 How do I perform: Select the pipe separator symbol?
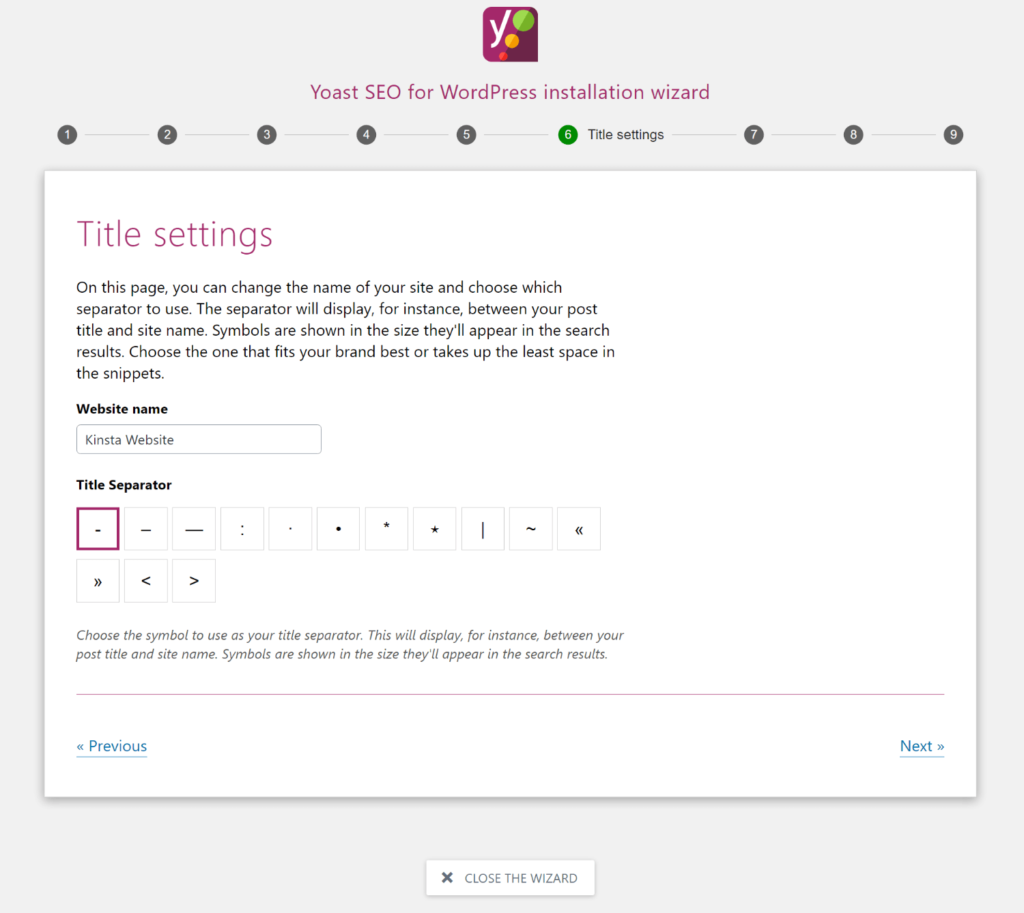tap(482, 528)
